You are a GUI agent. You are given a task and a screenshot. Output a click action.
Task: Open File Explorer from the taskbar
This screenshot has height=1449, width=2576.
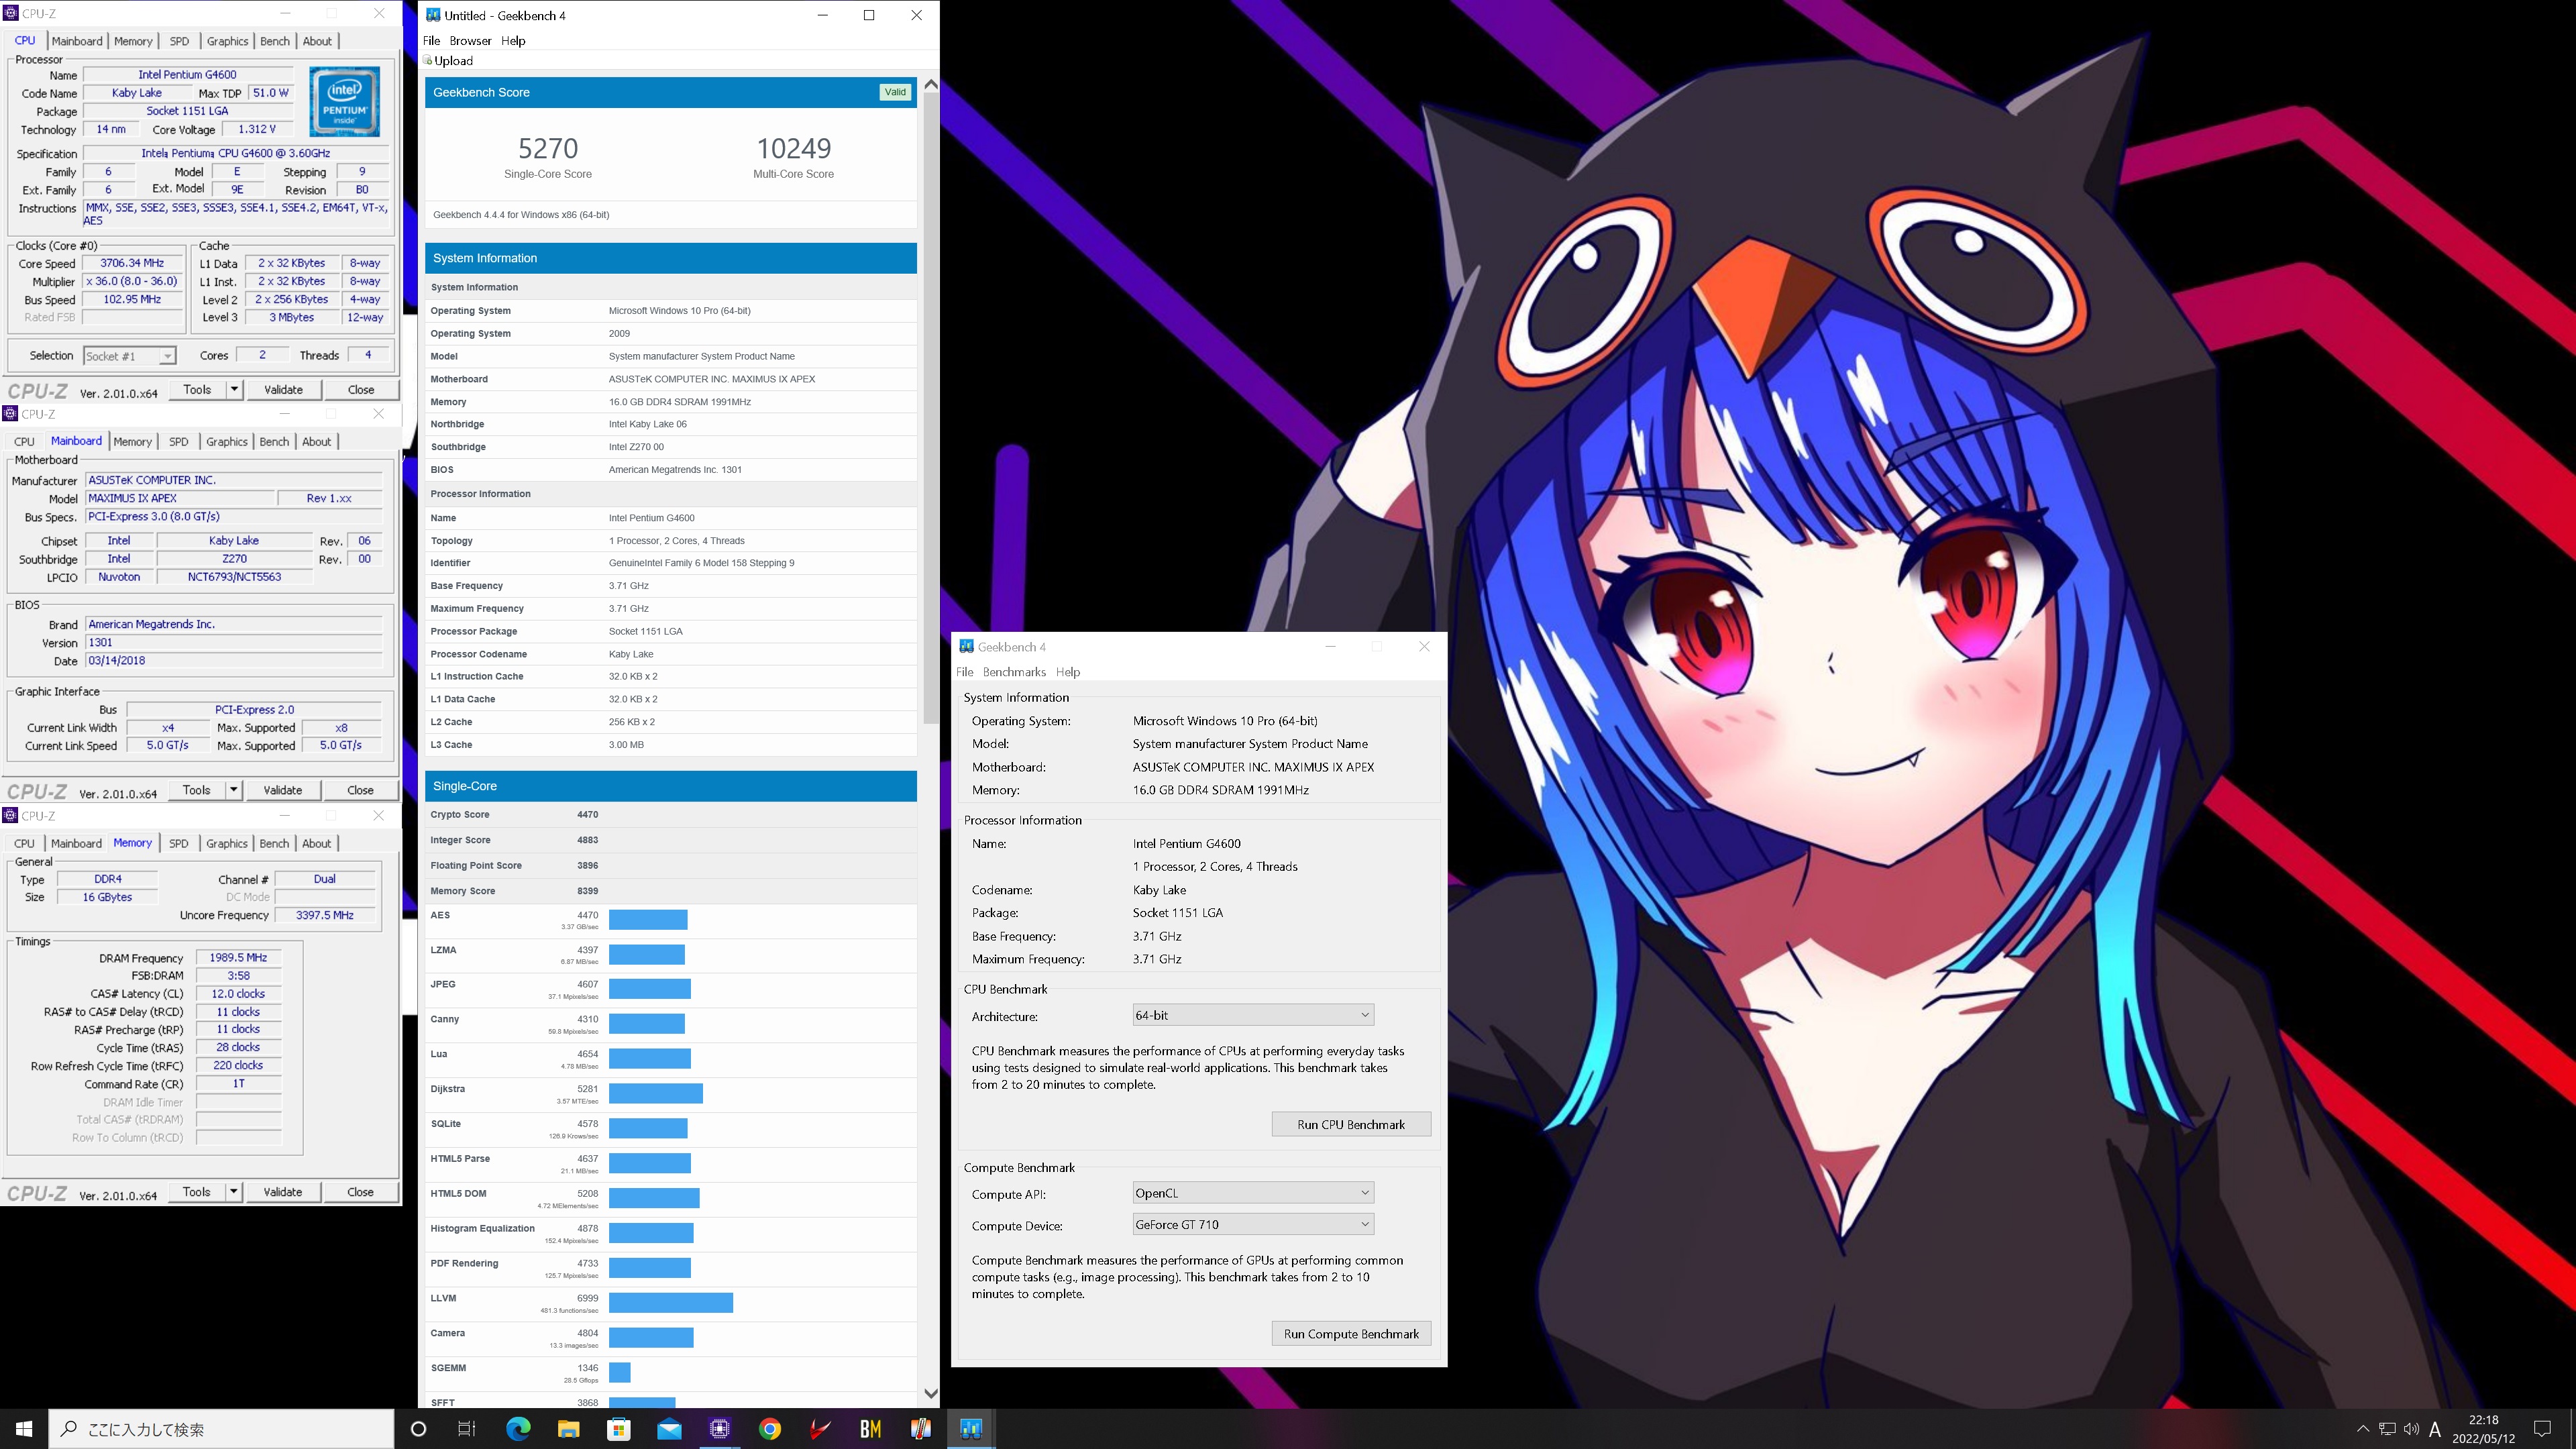coord(568,1428)
